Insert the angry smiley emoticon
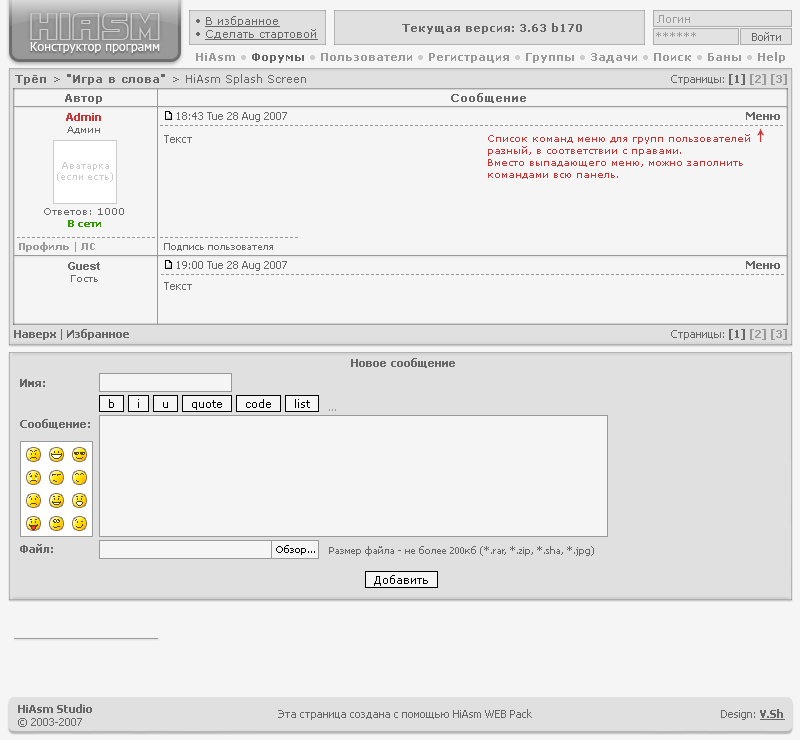The height and width of the screenshot is (740, 800). pos(34,455)
